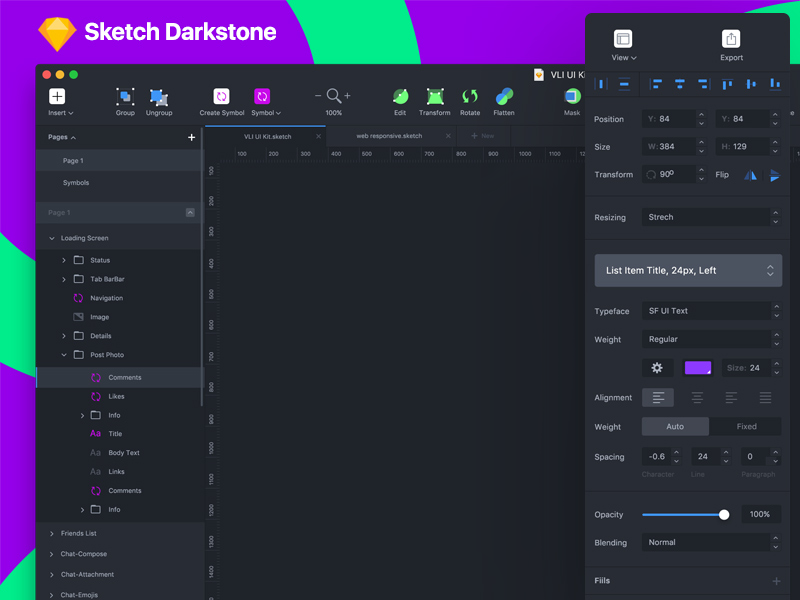Click the Create Symbol icon

click(x=222, y=97)
